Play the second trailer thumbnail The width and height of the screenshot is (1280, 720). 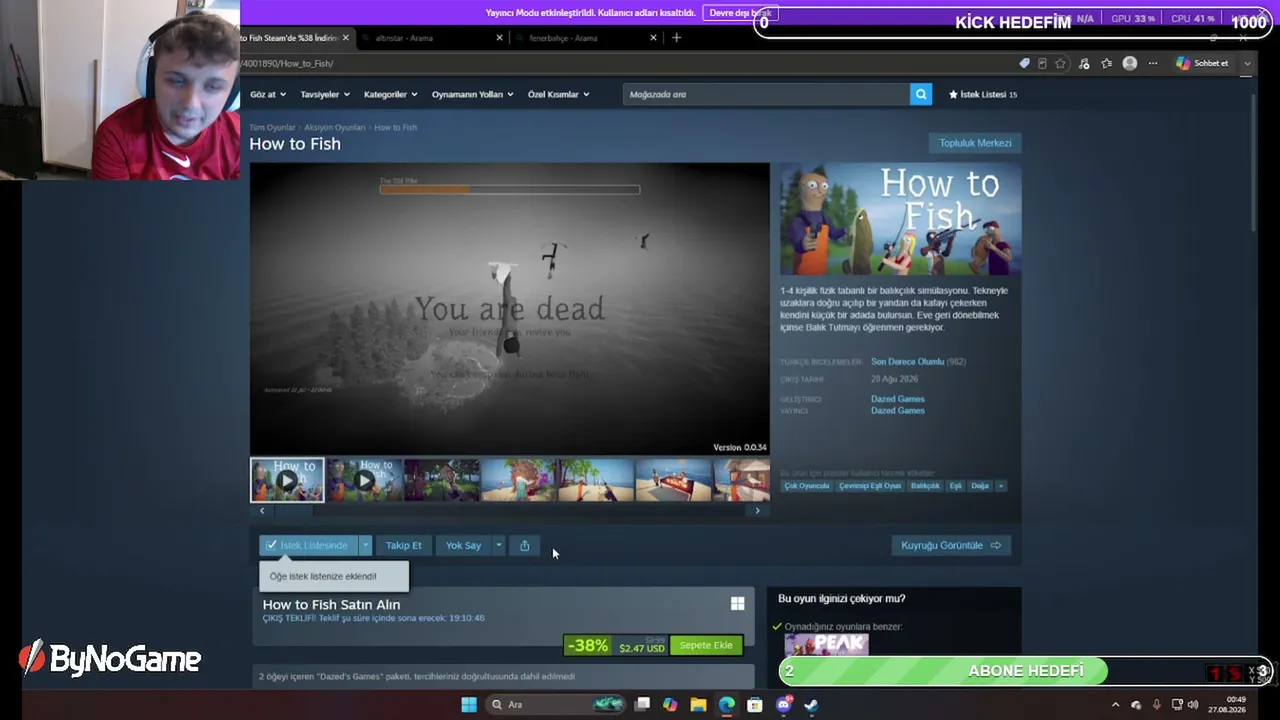coord(365,480)
